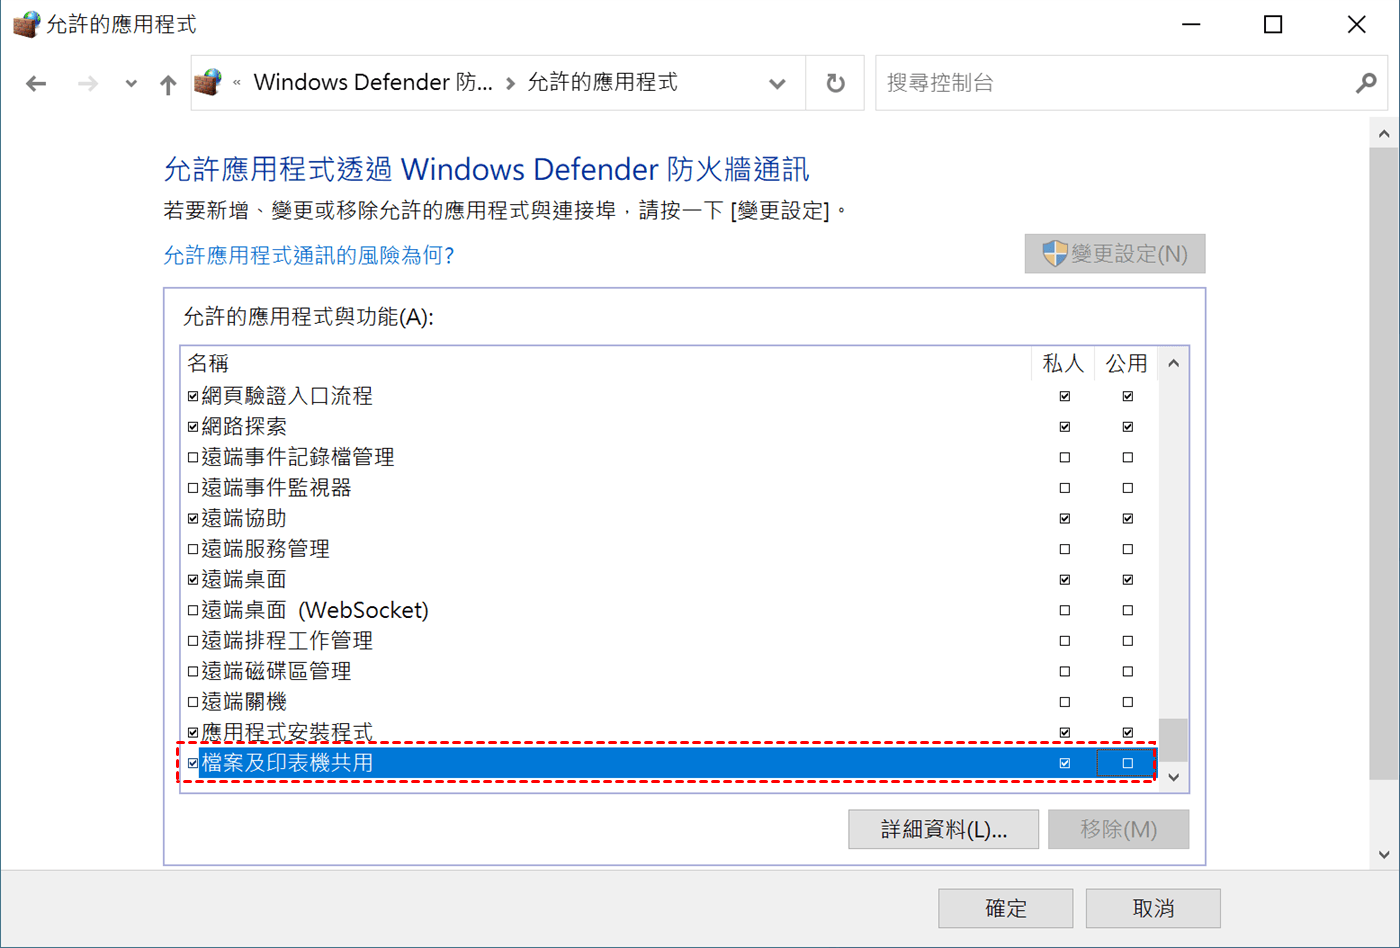
Task: Click the firewall icon in address bar
Action: 208,82
